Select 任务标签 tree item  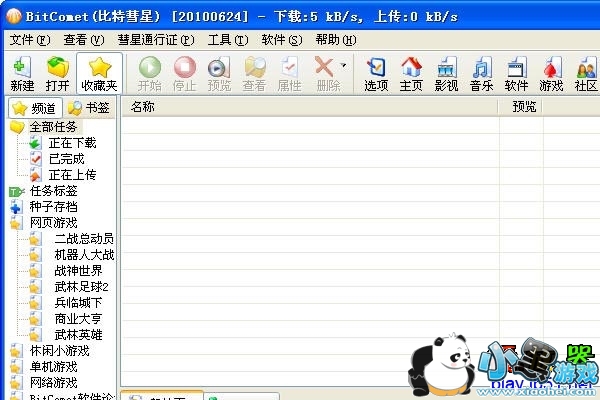(x=54, y=191)
